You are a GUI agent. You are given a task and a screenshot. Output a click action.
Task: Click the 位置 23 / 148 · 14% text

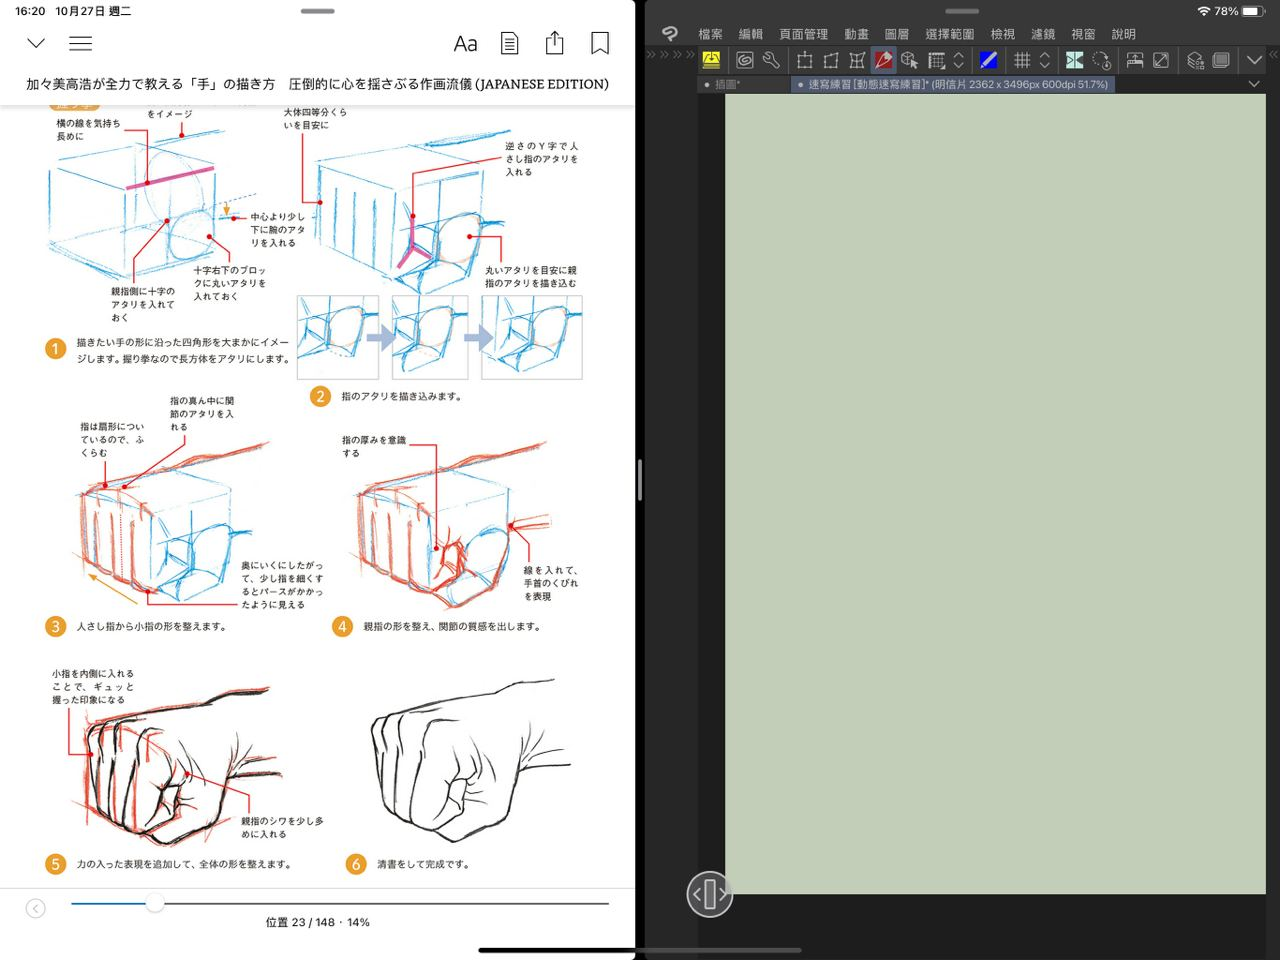317,922
